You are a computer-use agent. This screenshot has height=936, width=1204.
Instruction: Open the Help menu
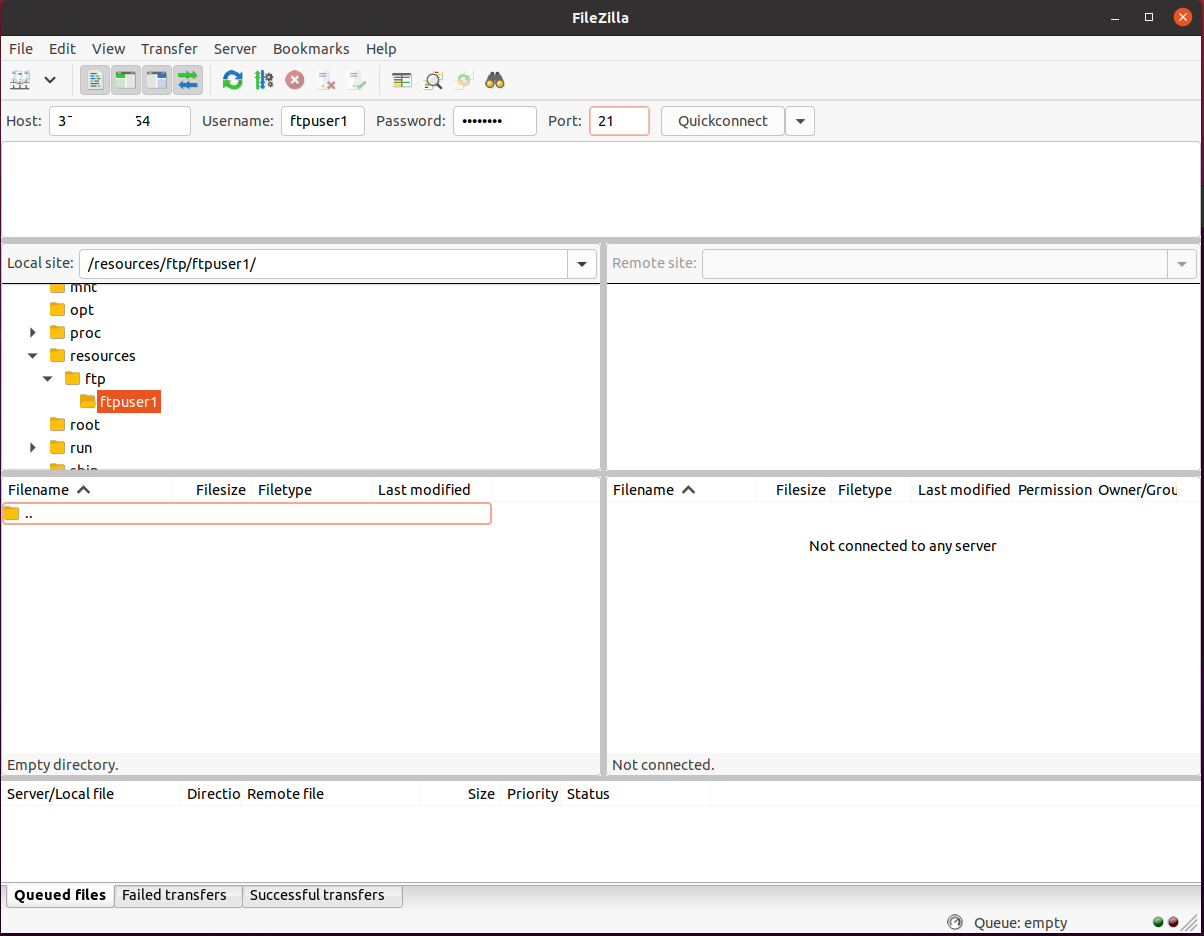click(381, 48)
